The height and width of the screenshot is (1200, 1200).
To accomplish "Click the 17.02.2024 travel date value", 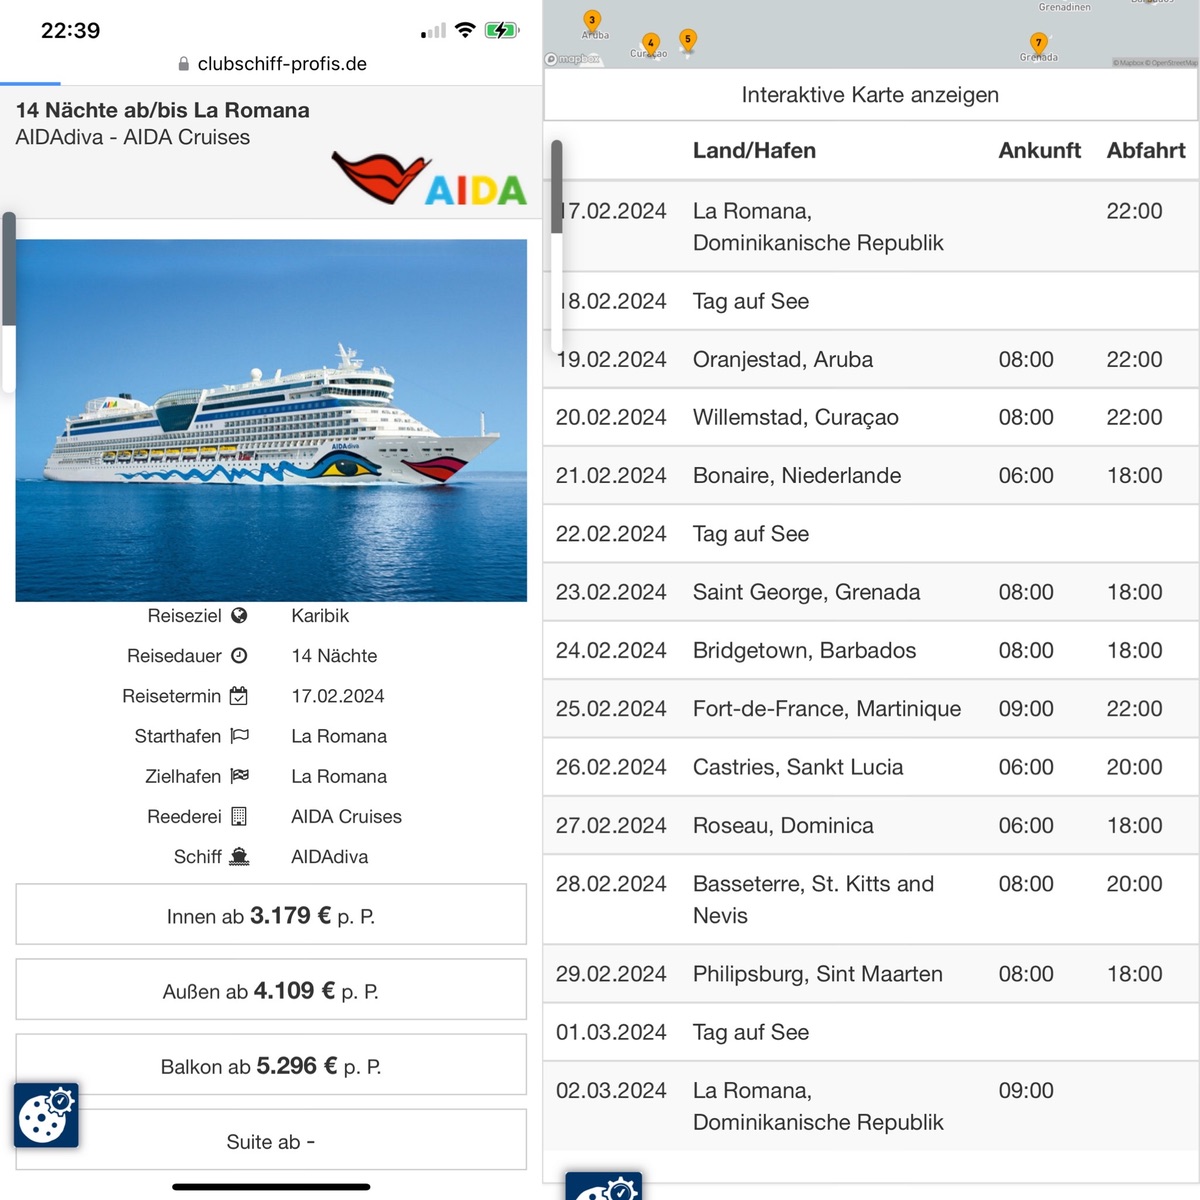I will (338, 696).
